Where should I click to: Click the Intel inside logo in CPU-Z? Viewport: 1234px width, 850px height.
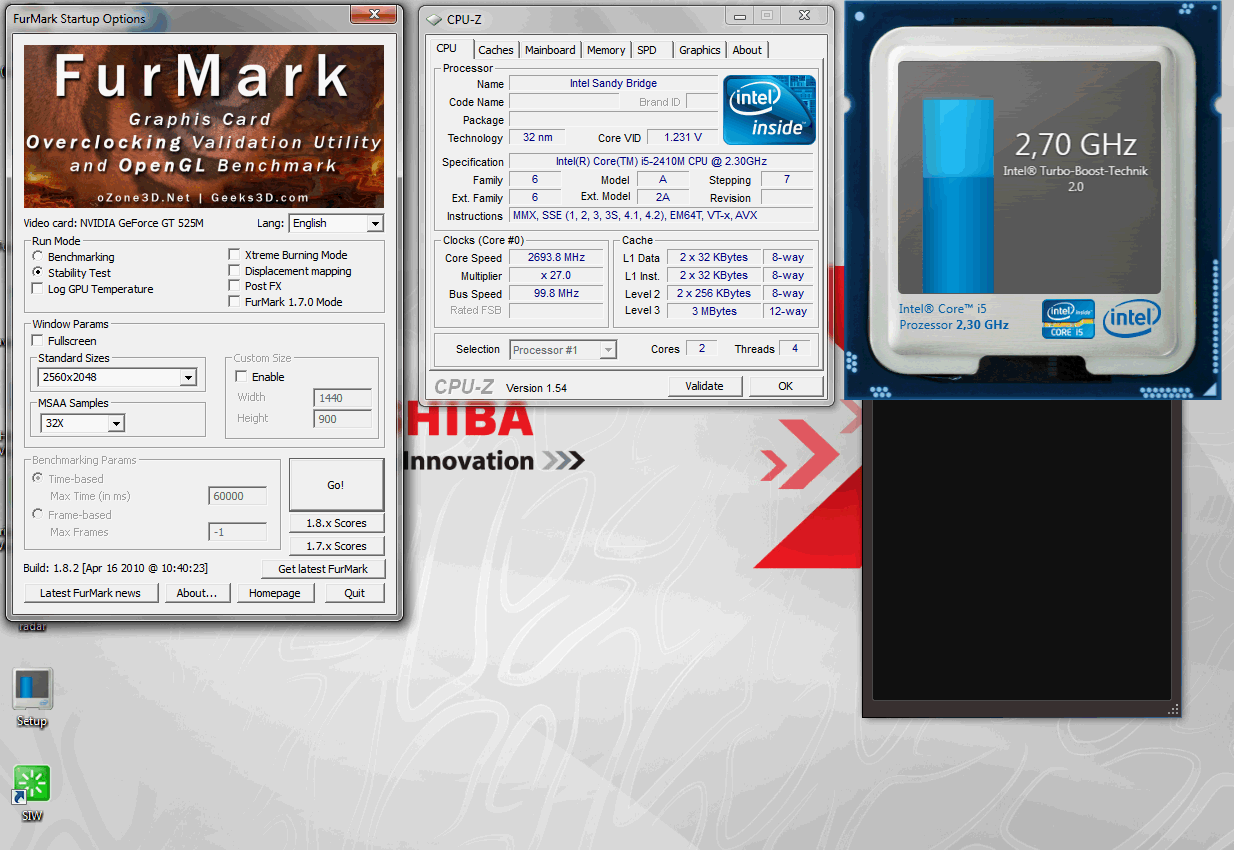click(x=769, y=110)
